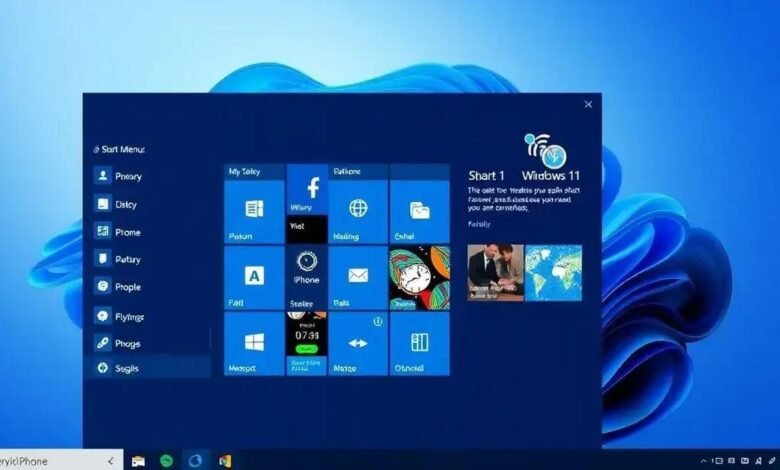This screenshot has height=470, width=780.
Task: Open the Office taskbar icon
Action: (x=225, y=461)
